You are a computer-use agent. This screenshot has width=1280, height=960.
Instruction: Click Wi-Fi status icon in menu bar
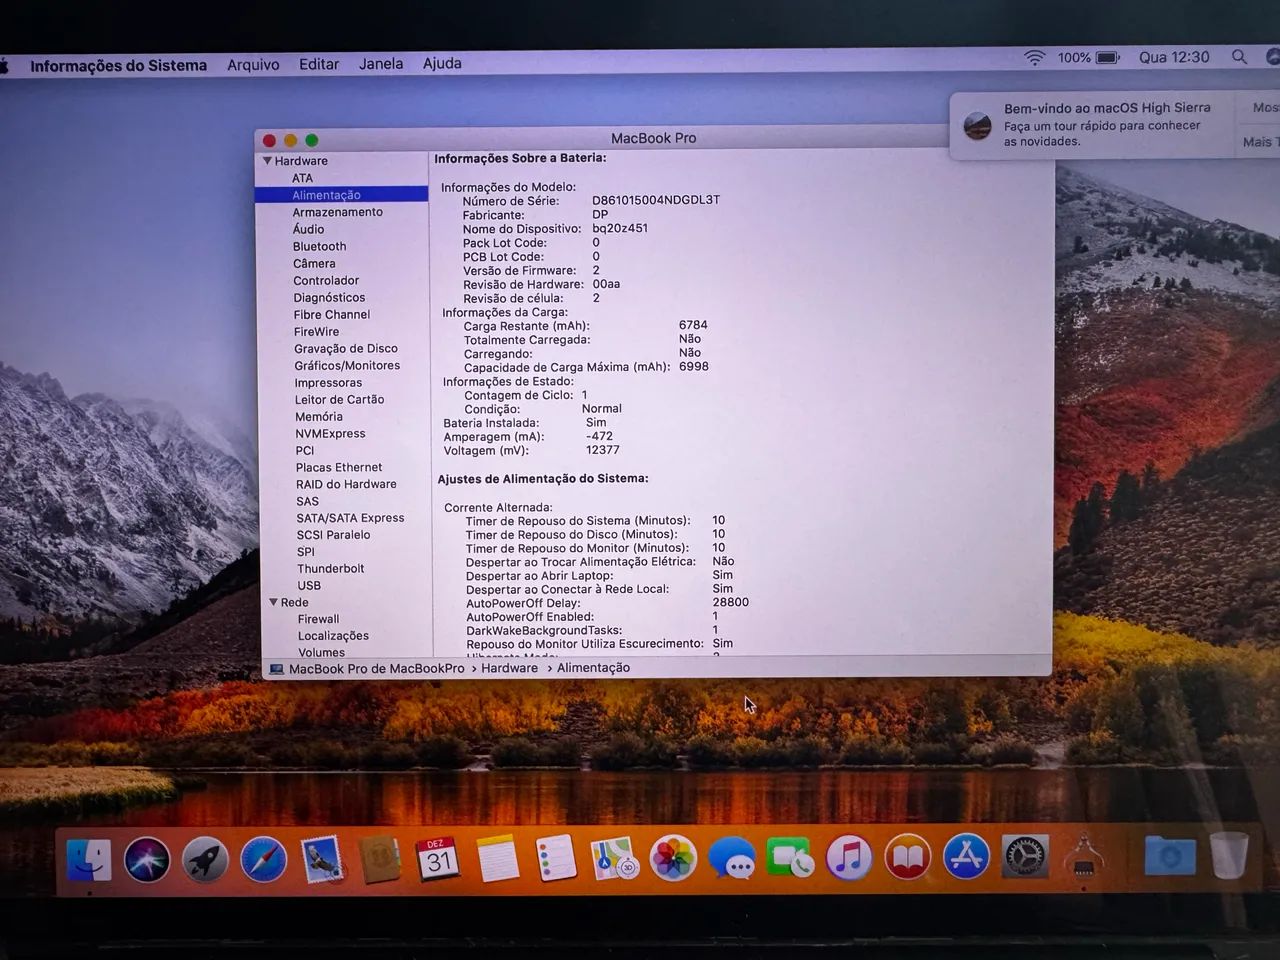1035,58
